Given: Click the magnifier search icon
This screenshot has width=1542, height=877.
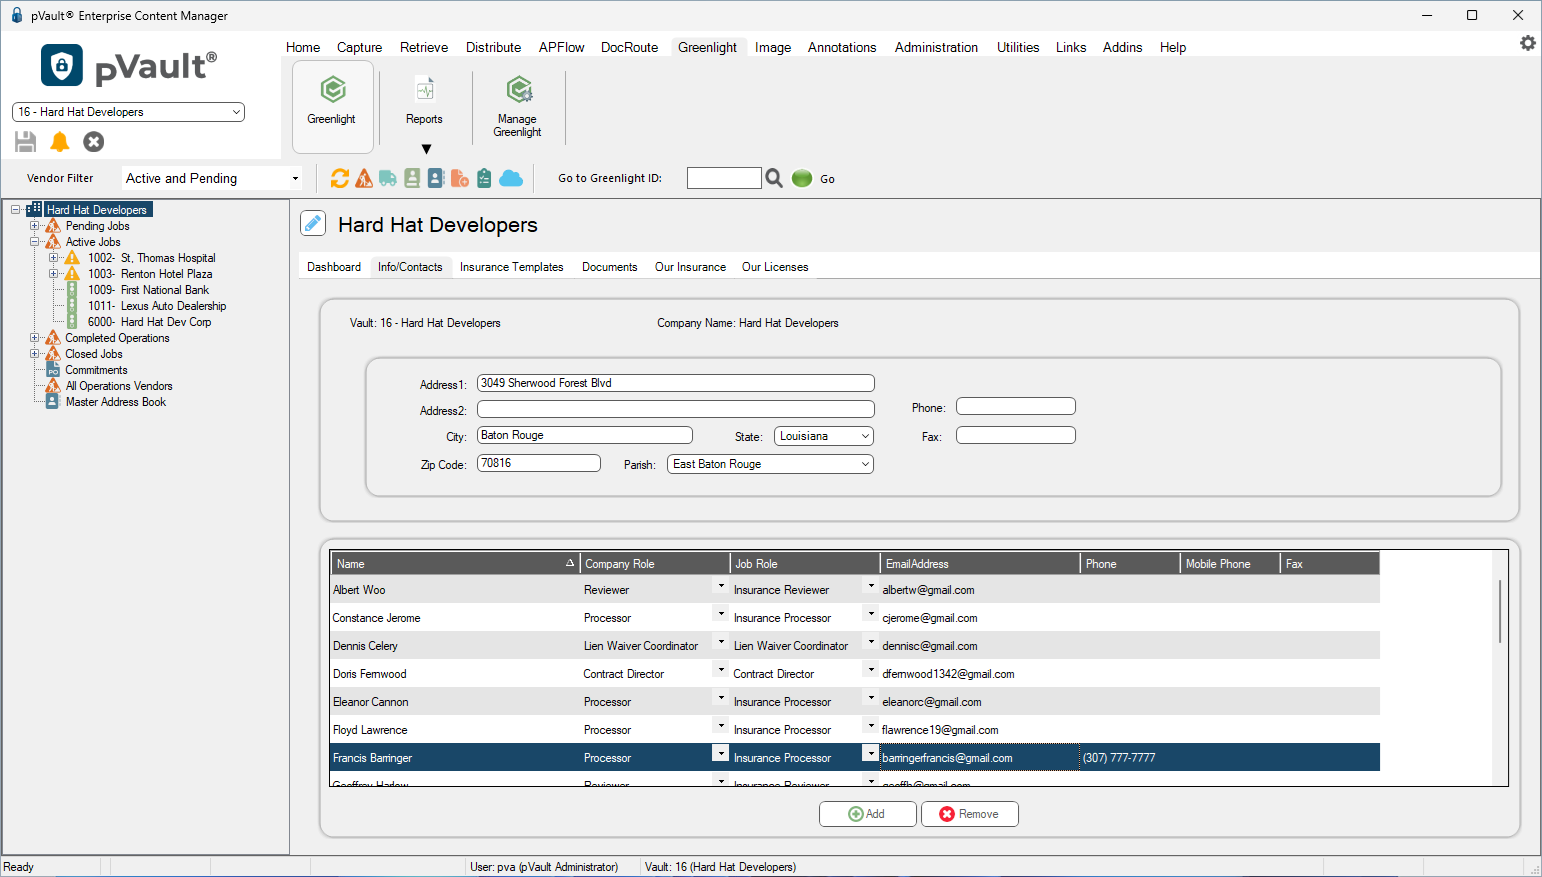Looking at the screenshot, I should point(774,178).
